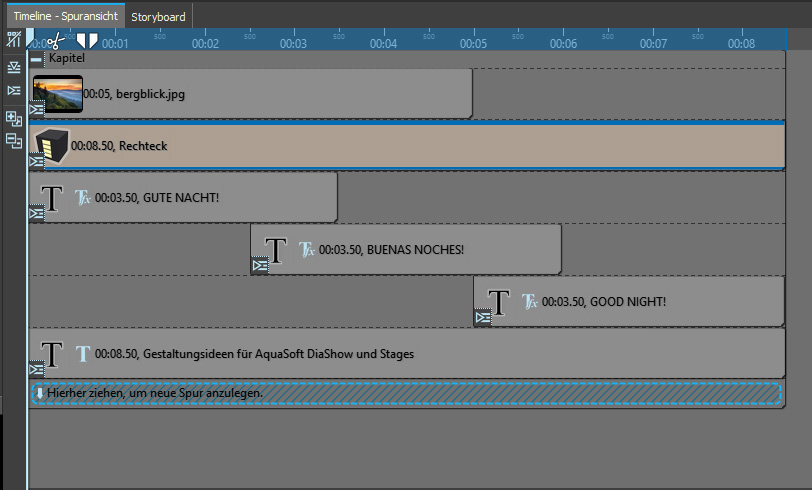Select the clip label '00:08.50, Rechteck'
Screen dimensions: 812x490
(119, 146)
